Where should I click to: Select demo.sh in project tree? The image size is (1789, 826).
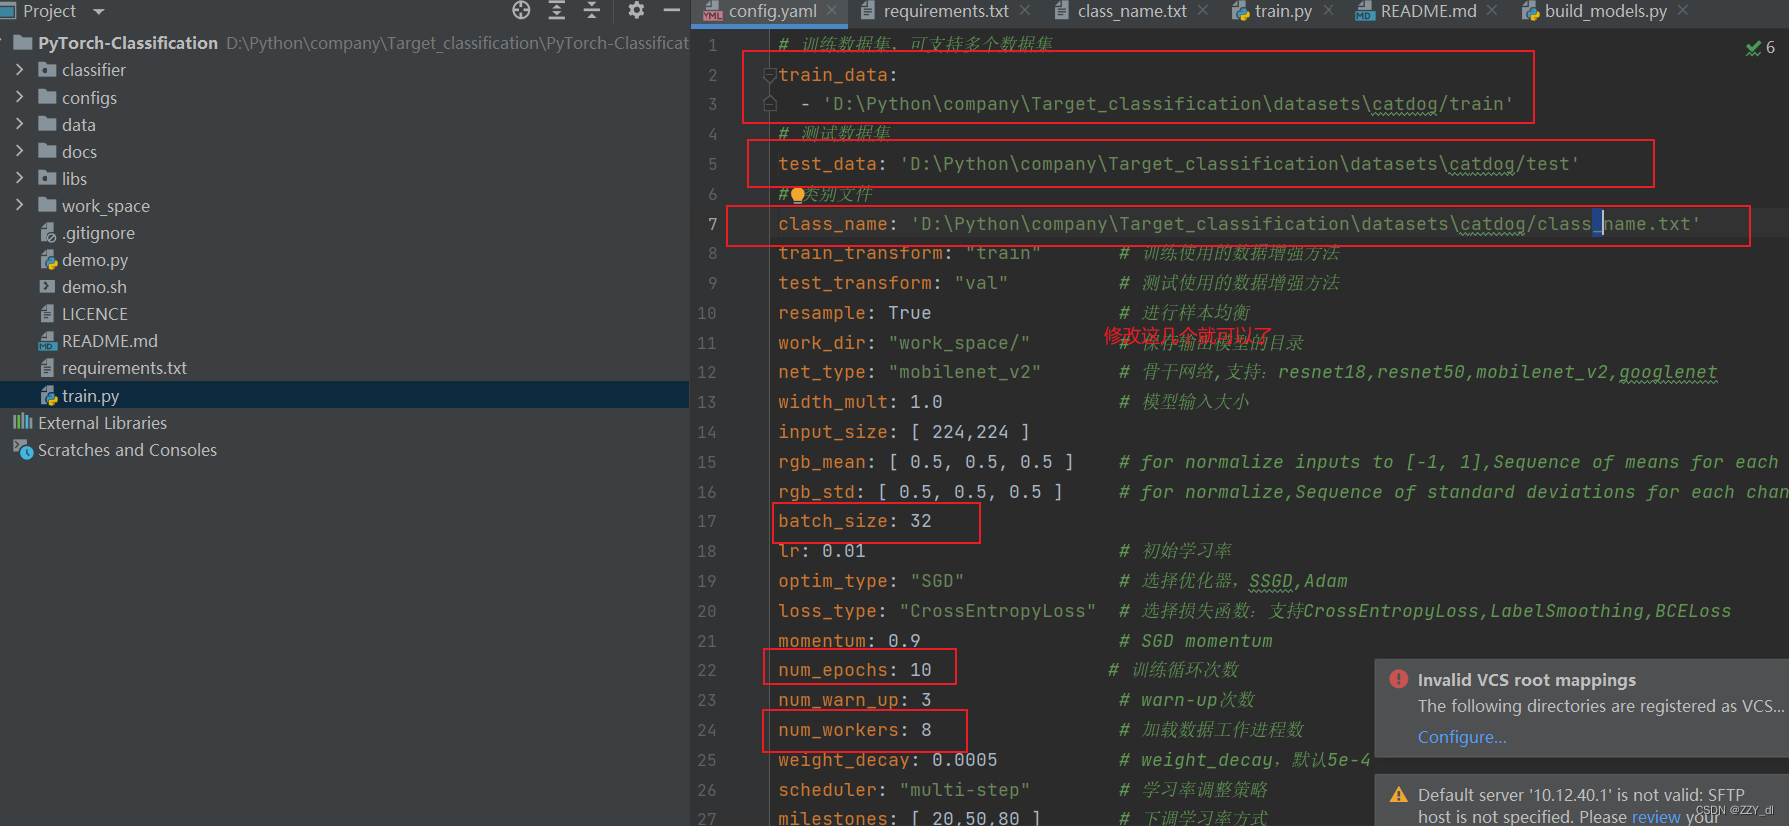tap(94, 287)
